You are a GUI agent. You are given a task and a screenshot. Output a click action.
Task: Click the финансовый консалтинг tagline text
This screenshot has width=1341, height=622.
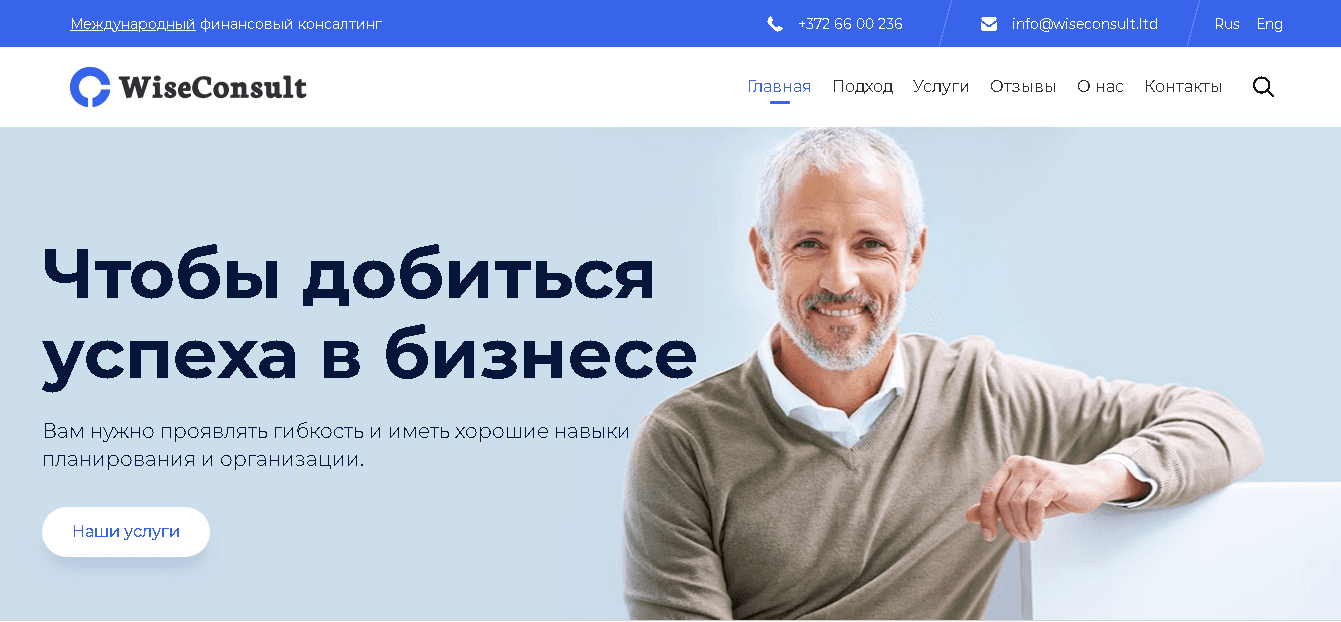click(x=291, y=24)
